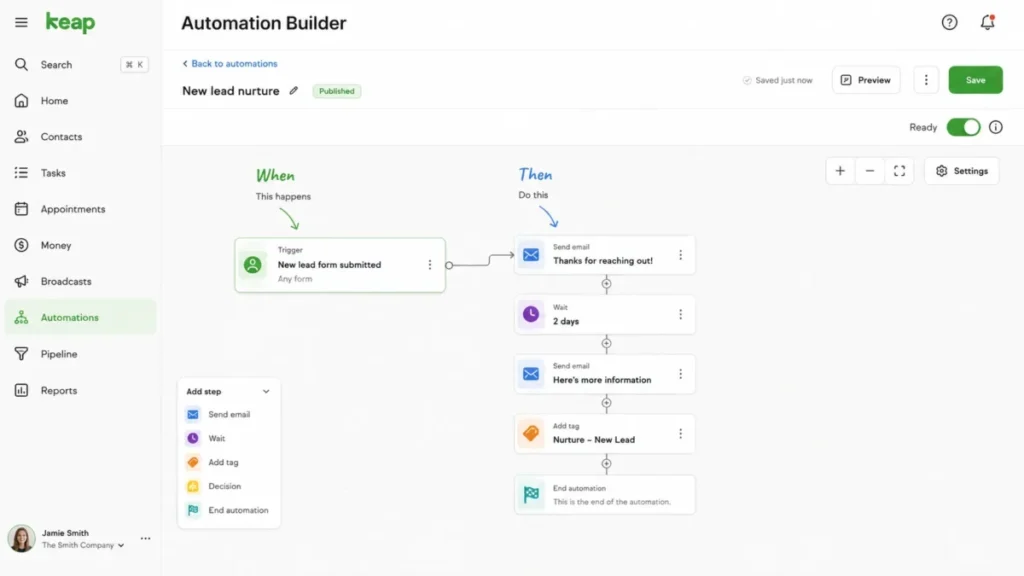The height and width of the screenshot is (576, 1024).
Task: Click the 'Saved just now' status text
Action: tap(784, 80)
